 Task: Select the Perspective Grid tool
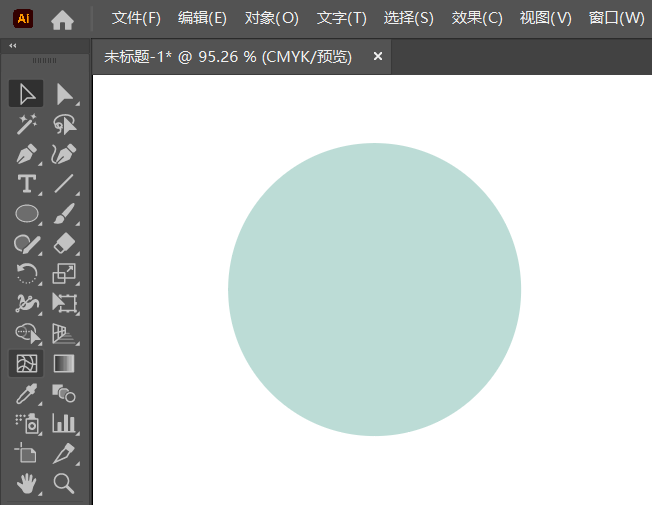pyautogui.click(x=64, y=334)
